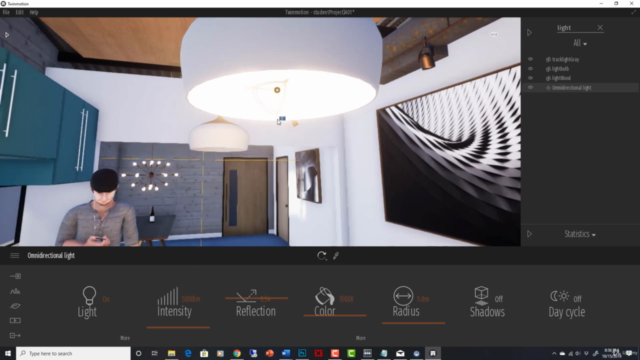This screenshot has width=640, height=360.
Task: Click Type here to search box
Action: 73,353
